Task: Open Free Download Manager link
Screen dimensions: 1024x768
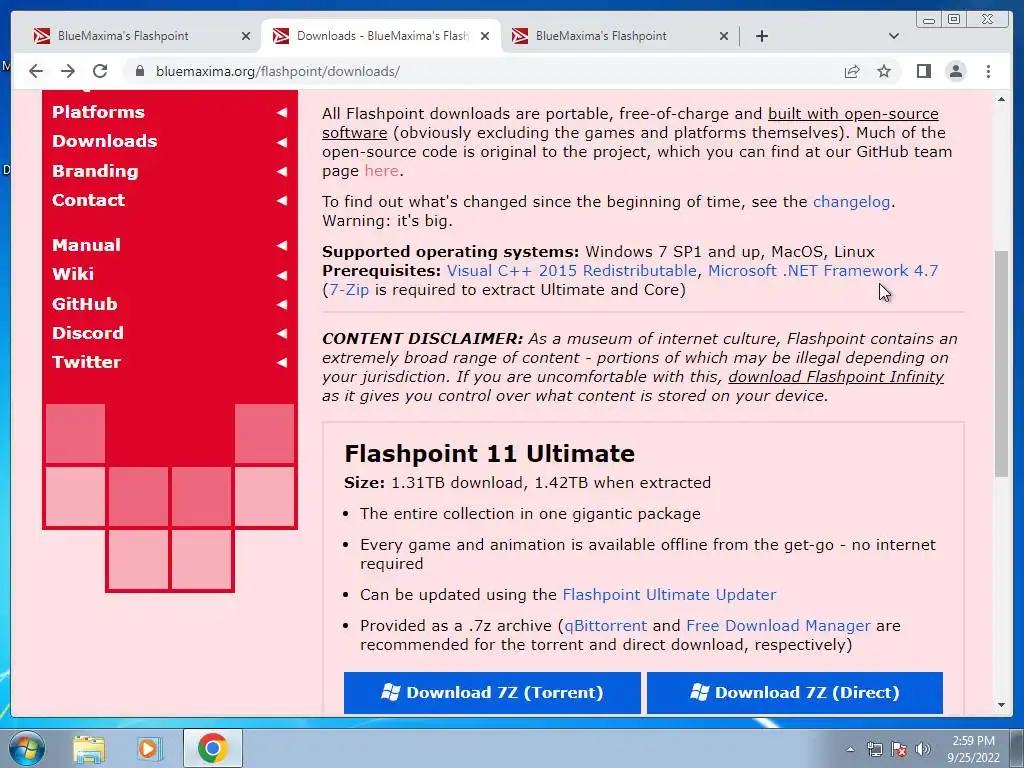Action: (778, 626)
